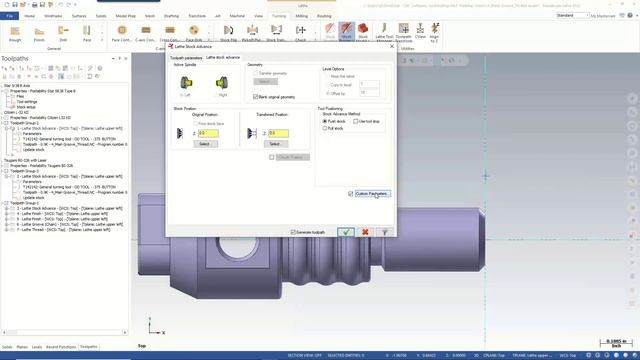The image size is (640, 360).
Task: Click the Save icon in quick access toolbar
Action: click(x=15, y=5)
